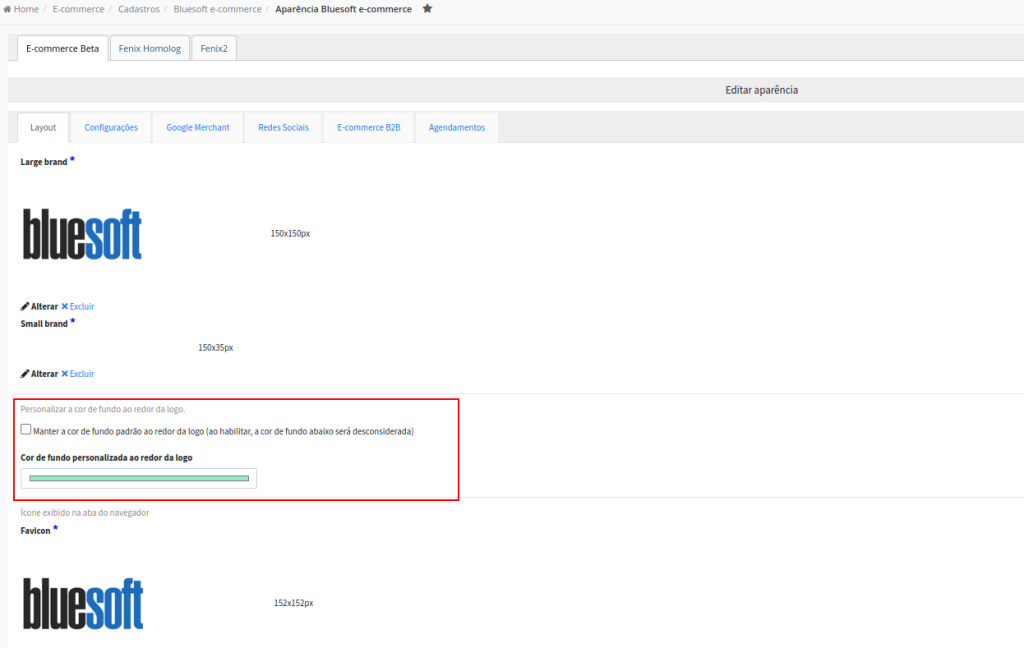Go to the Redes Sociais tab
This screenshot has width=1024, height=648.
283,128
